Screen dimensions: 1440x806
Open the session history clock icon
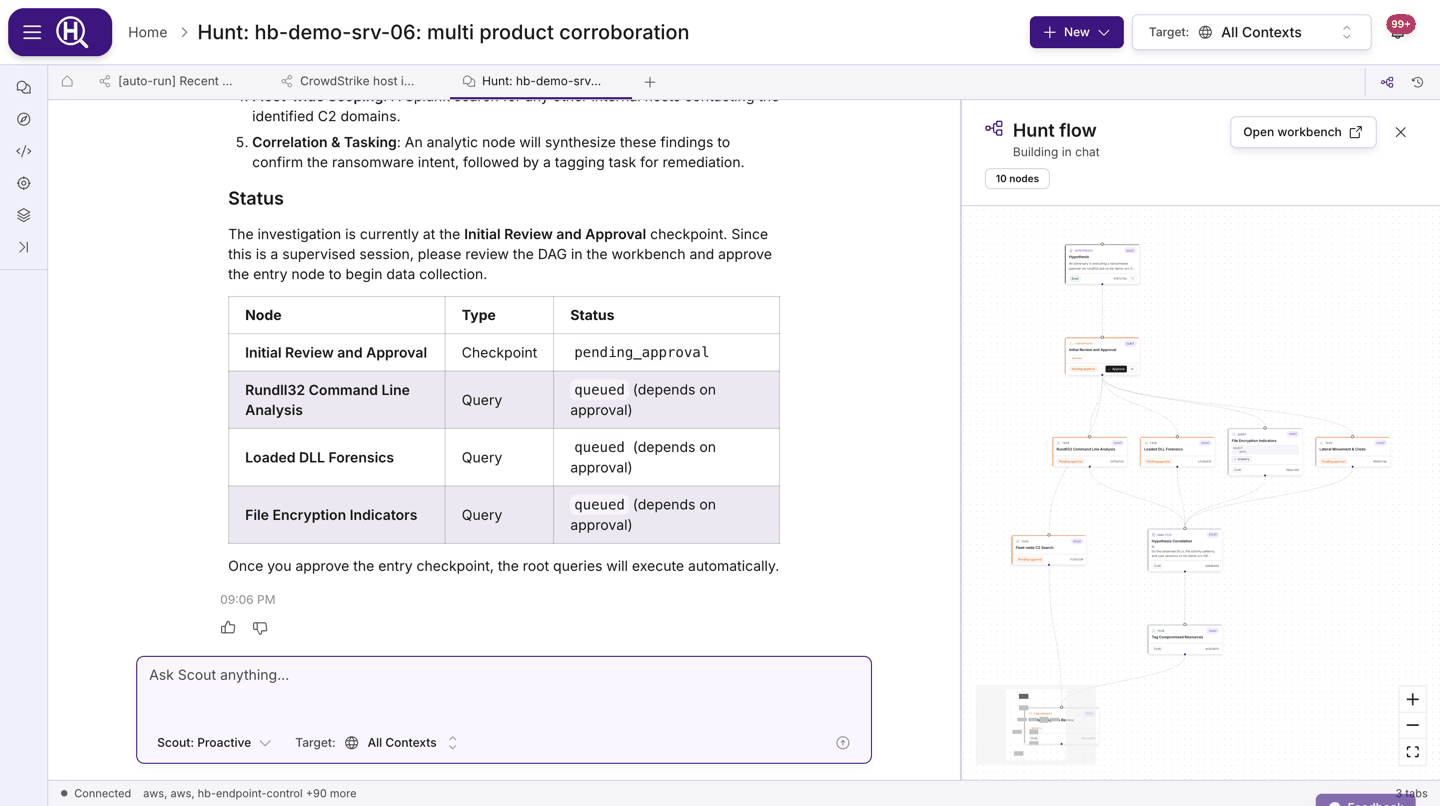[x=1418, y=82]
